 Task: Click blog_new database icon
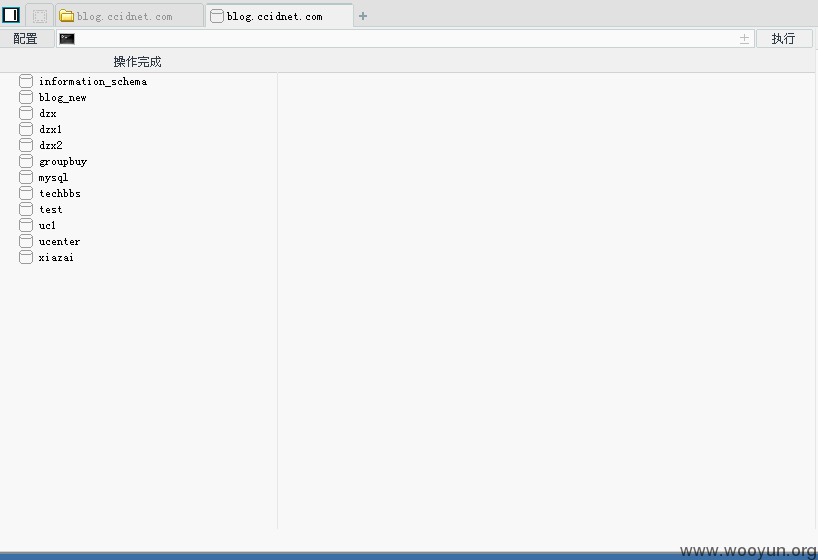tap(26, 97)
